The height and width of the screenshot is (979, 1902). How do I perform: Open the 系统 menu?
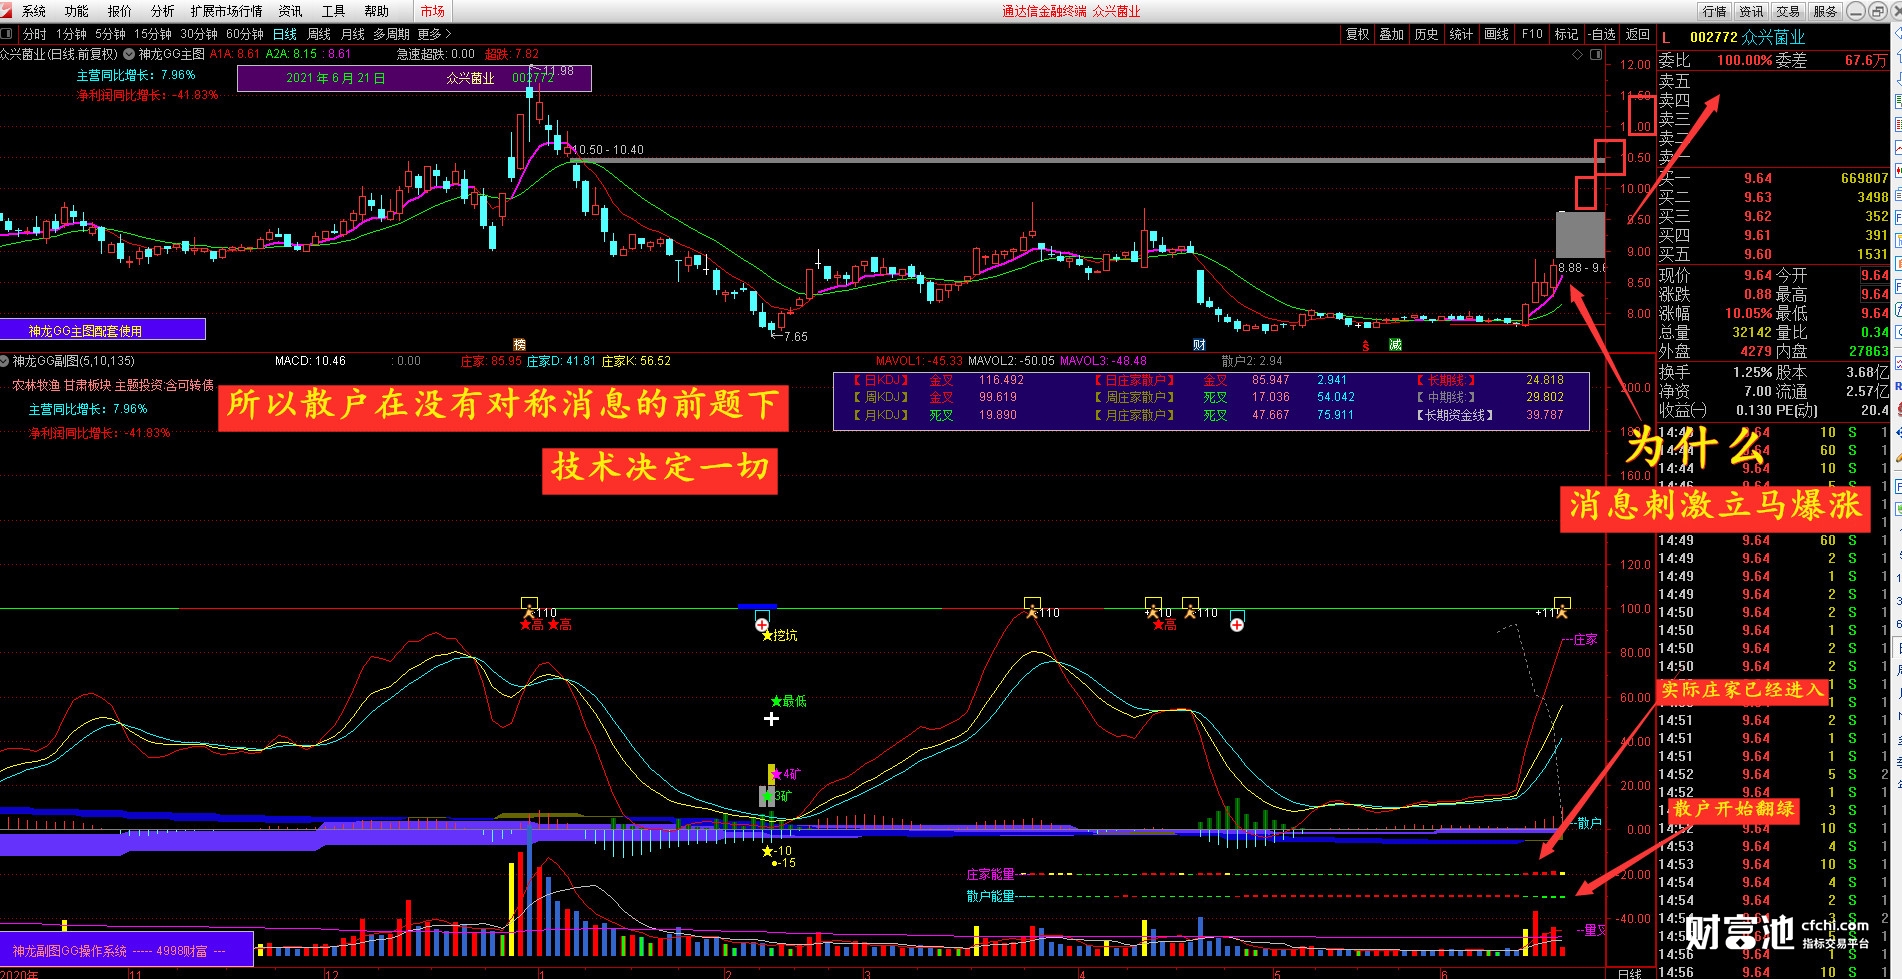point(34,11)
